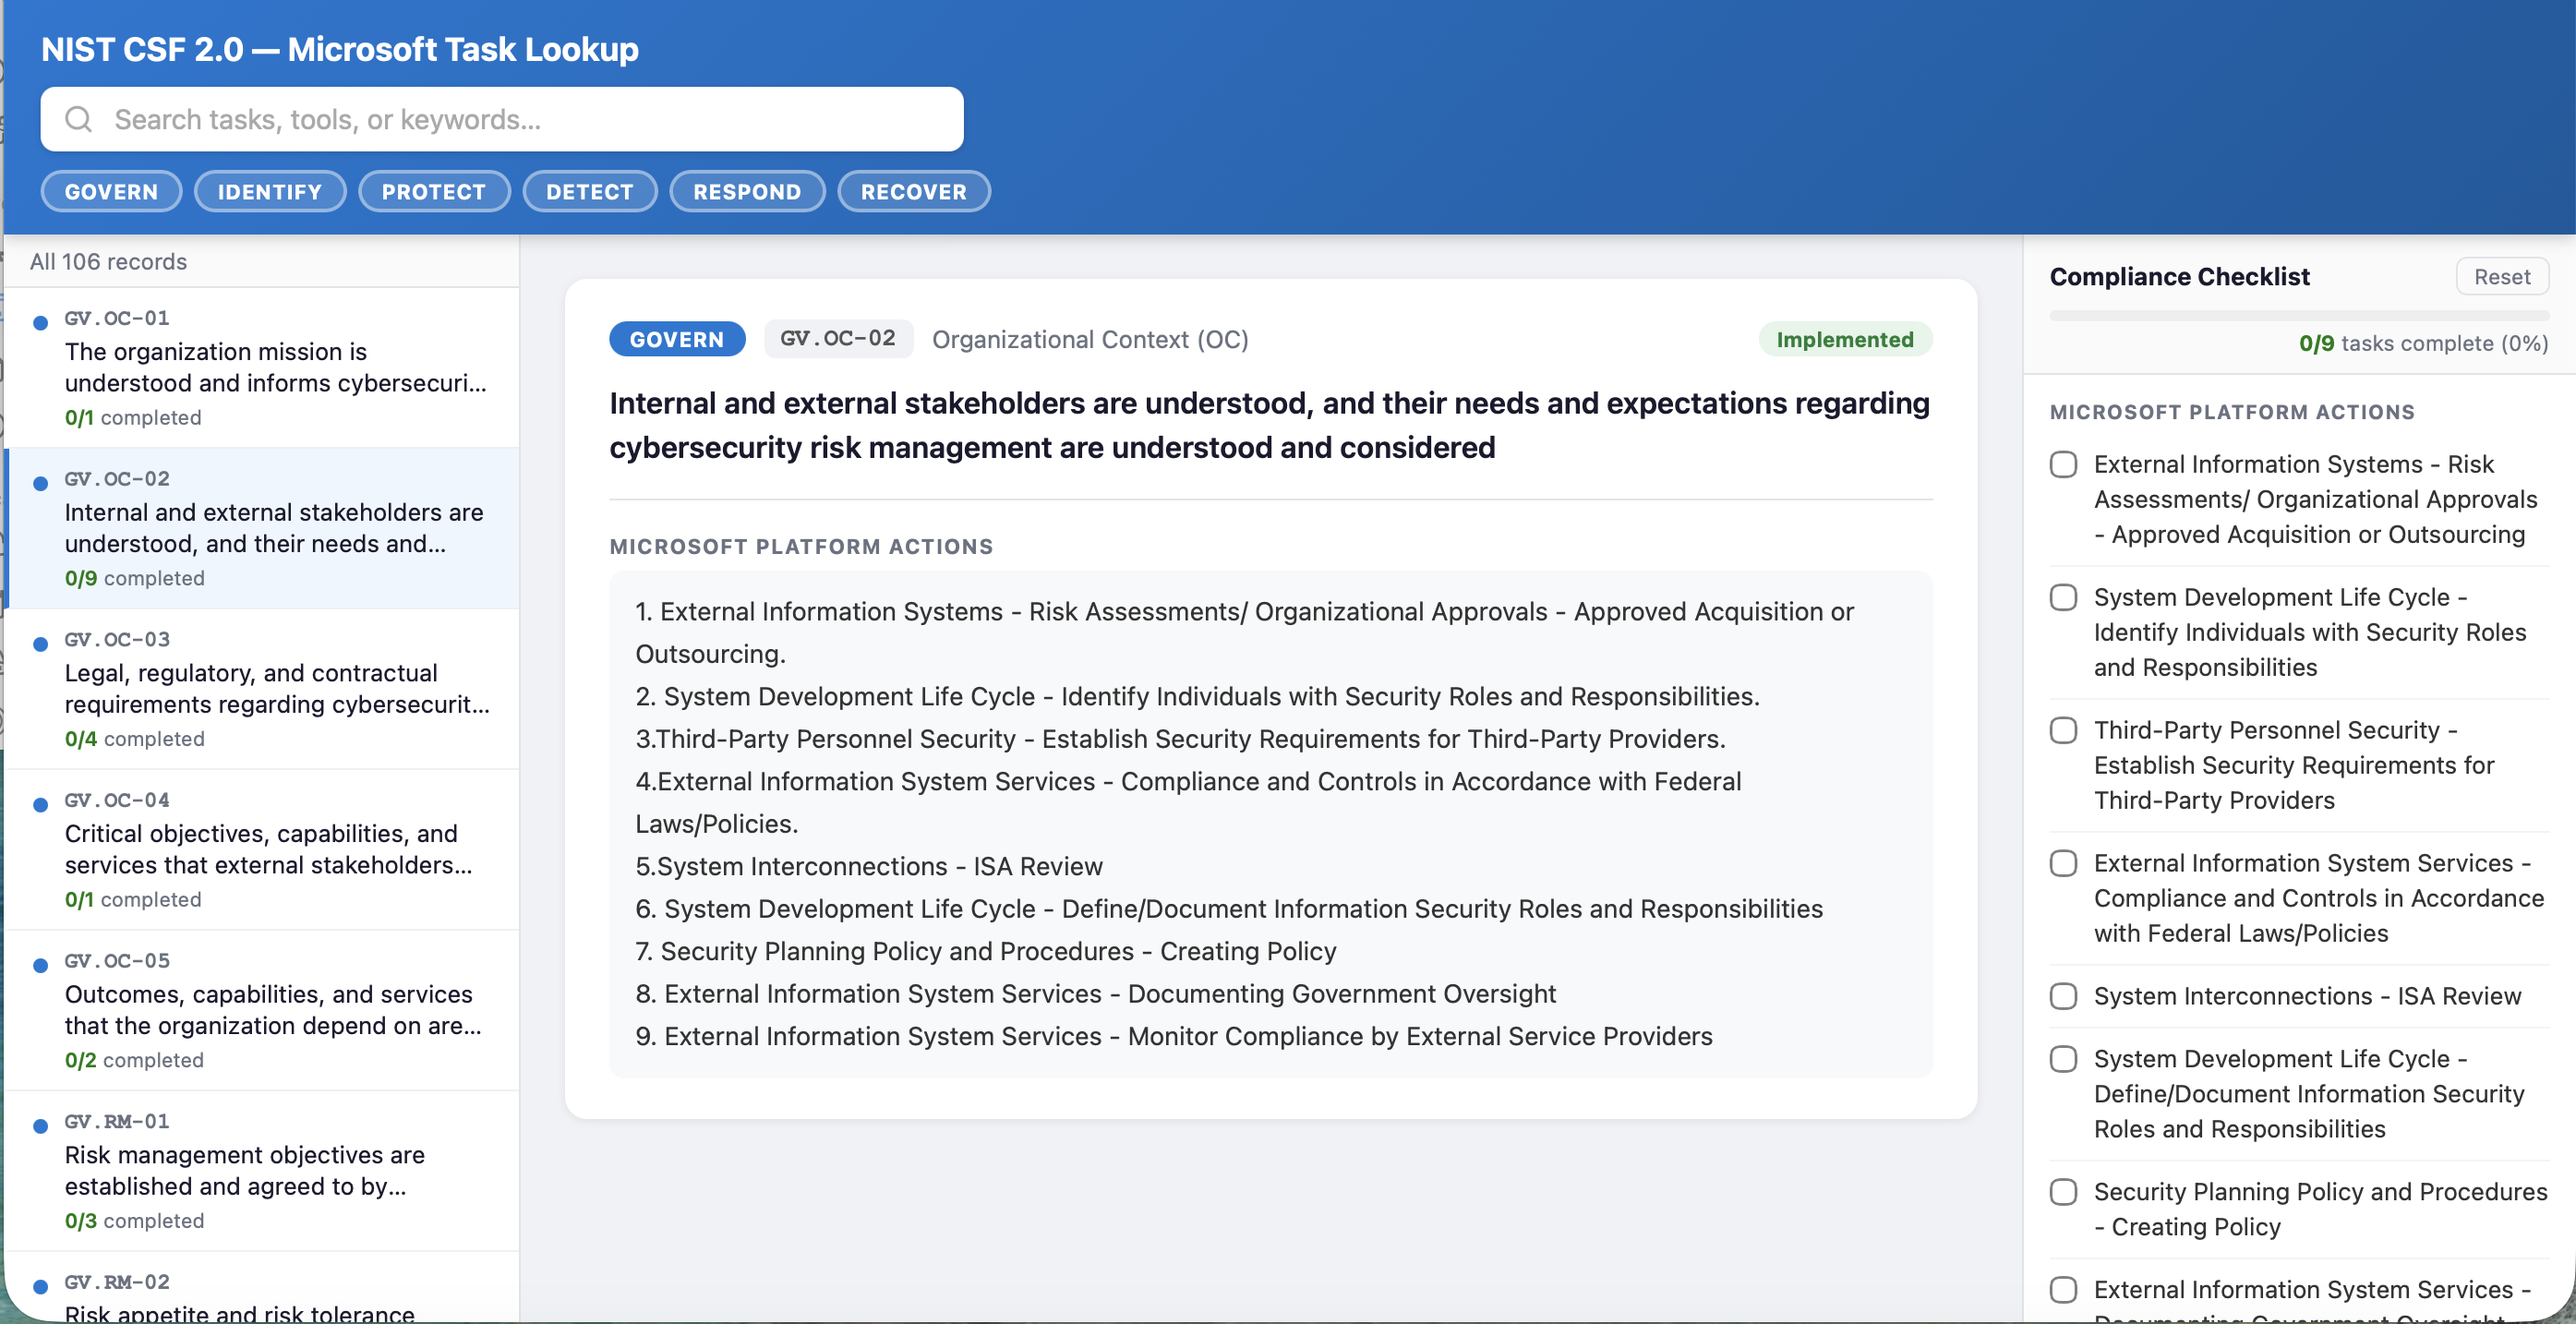Image resolution: width=2576 pixels, height=1324 pixels.
Task: Filter by GOVERN function
Action: [x=111, y=191]
